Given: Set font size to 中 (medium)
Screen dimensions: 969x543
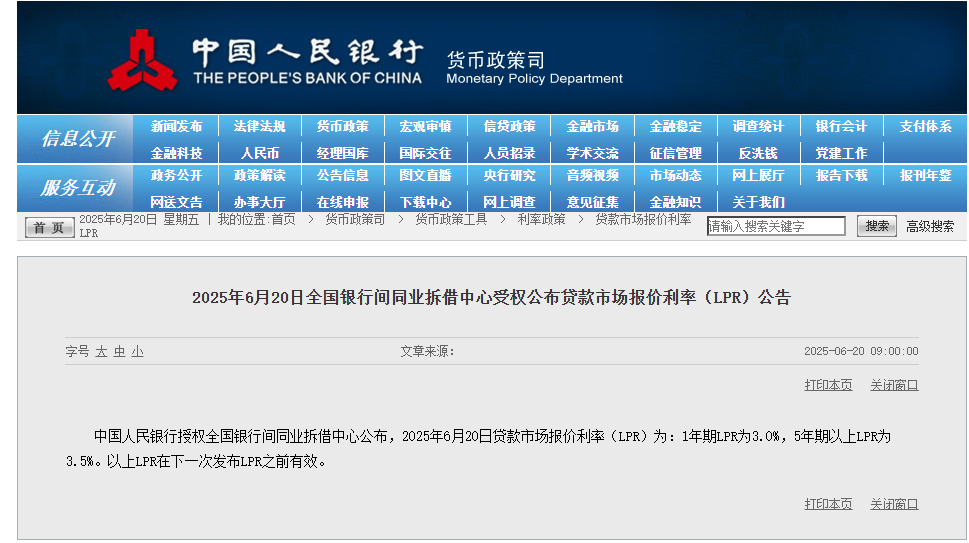Looking at the screenshot, I should click(119, 351).
